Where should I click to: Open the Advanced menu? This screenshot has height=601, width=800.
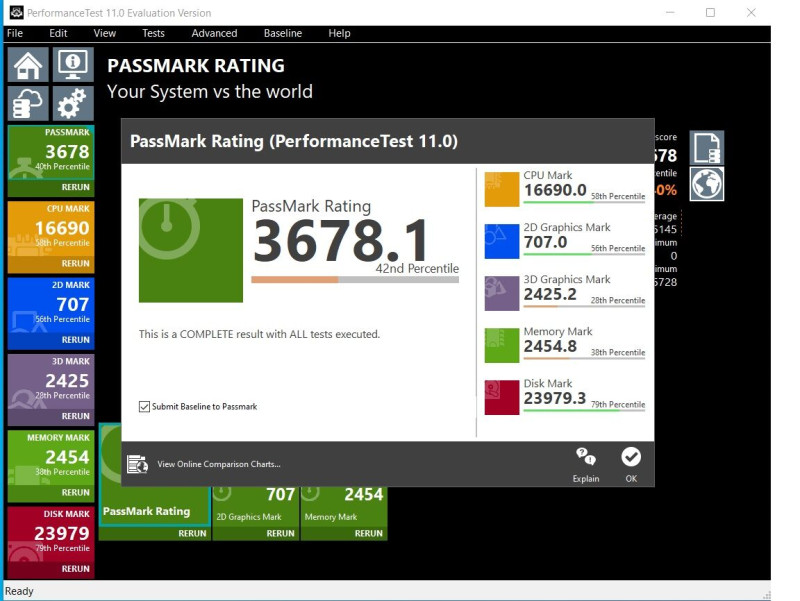point(214,33)
